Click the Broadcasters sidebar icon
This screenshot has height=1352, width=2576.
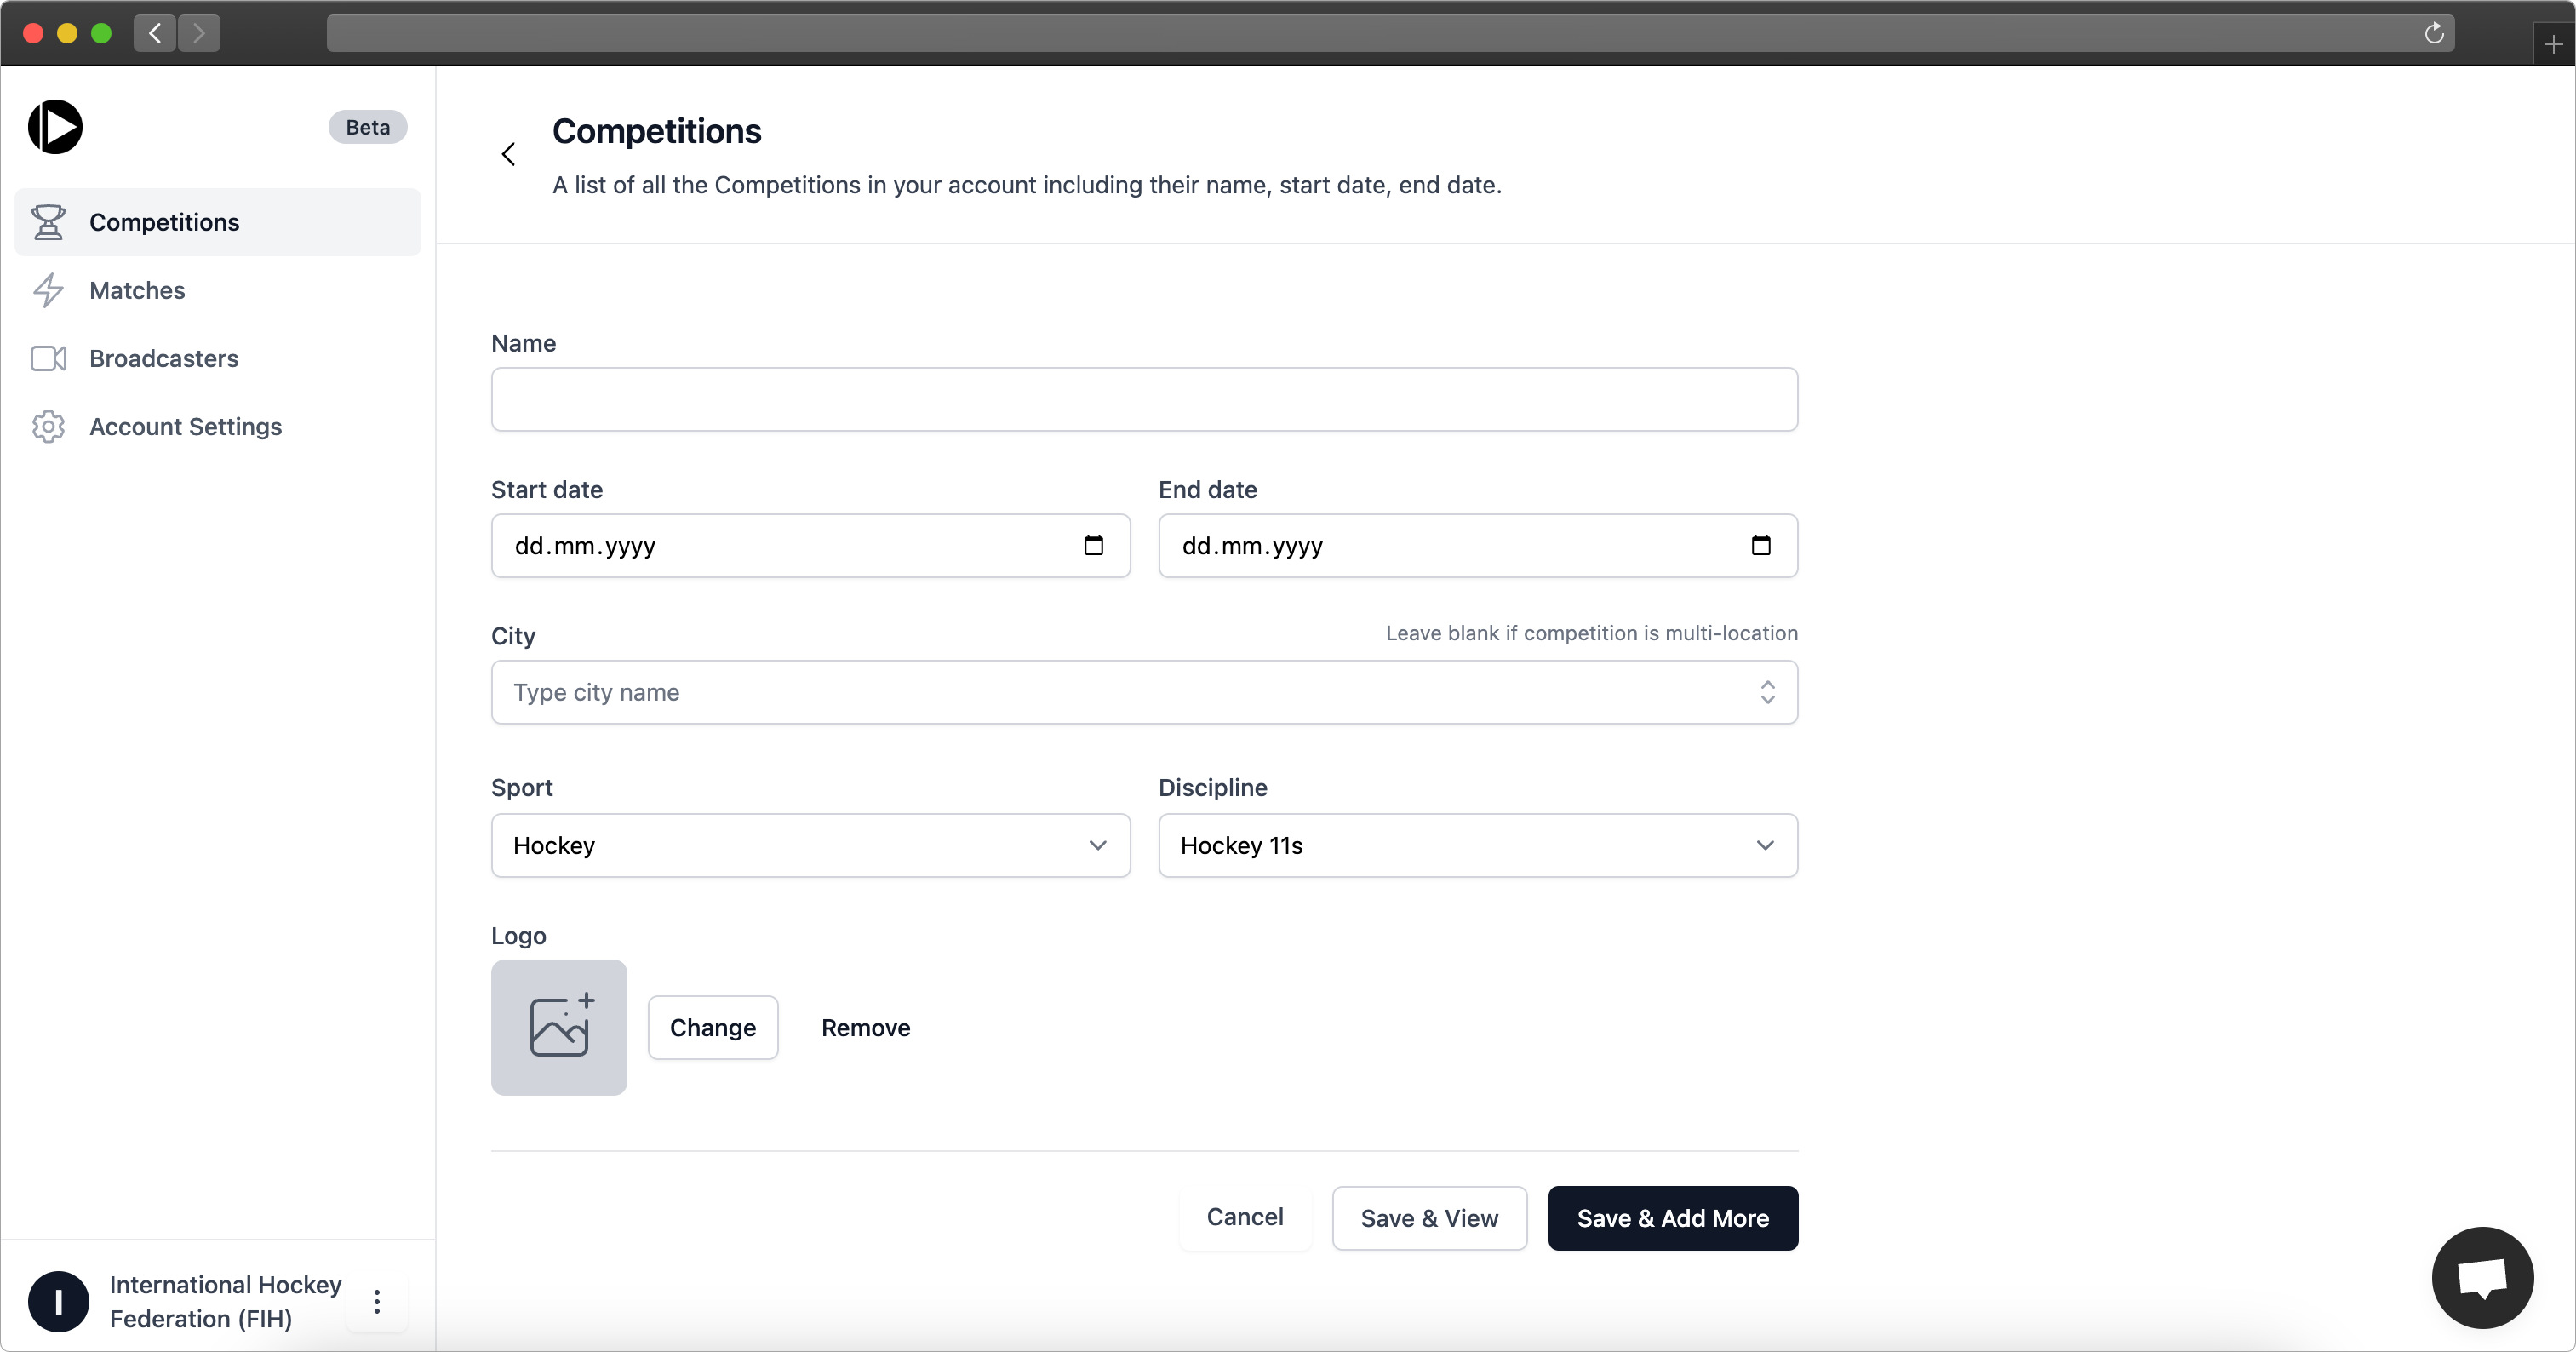point(49,358)
